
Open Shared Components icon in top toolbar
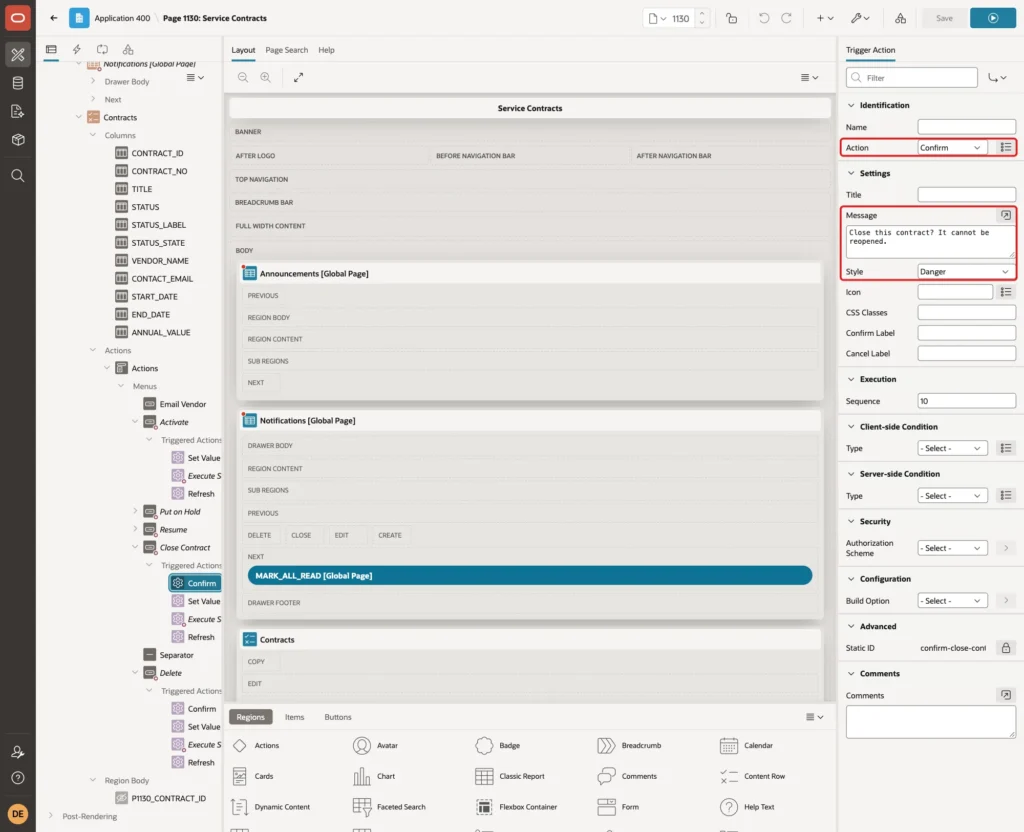(x=900, y=18)
